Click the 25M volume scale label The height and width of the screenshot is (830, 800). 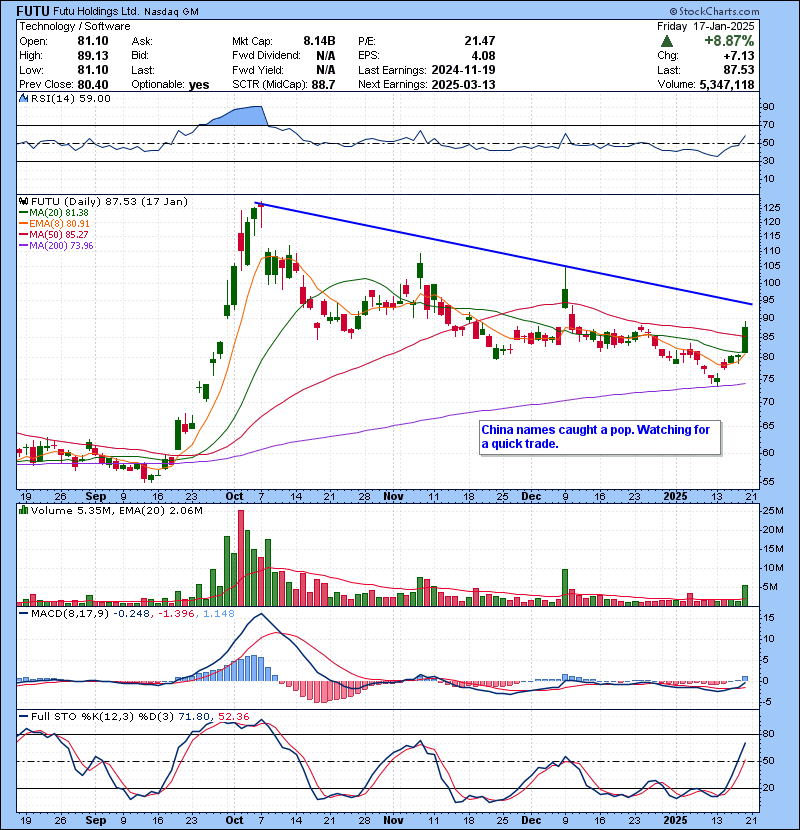(772, 511)
